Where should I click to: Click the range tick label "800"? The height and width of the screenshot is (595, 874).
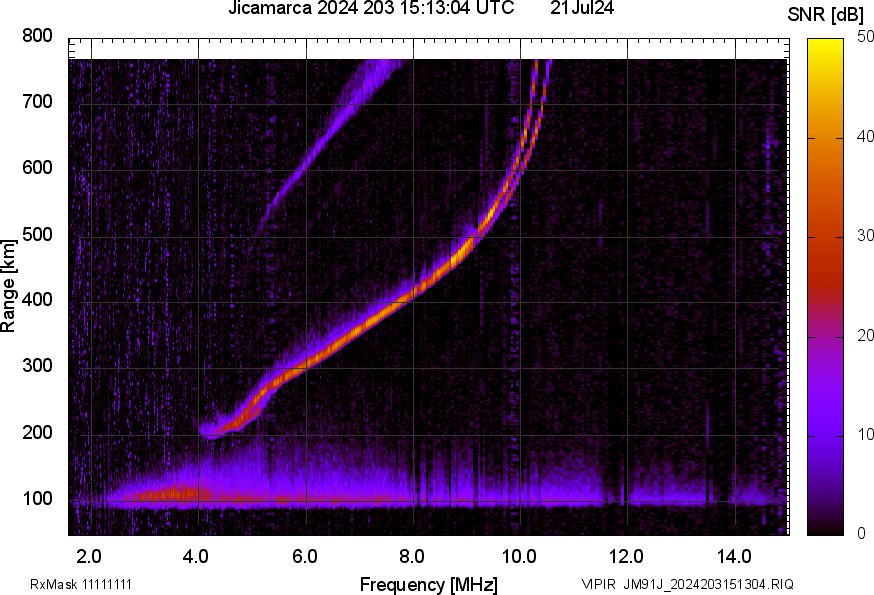tap(37, 36)
